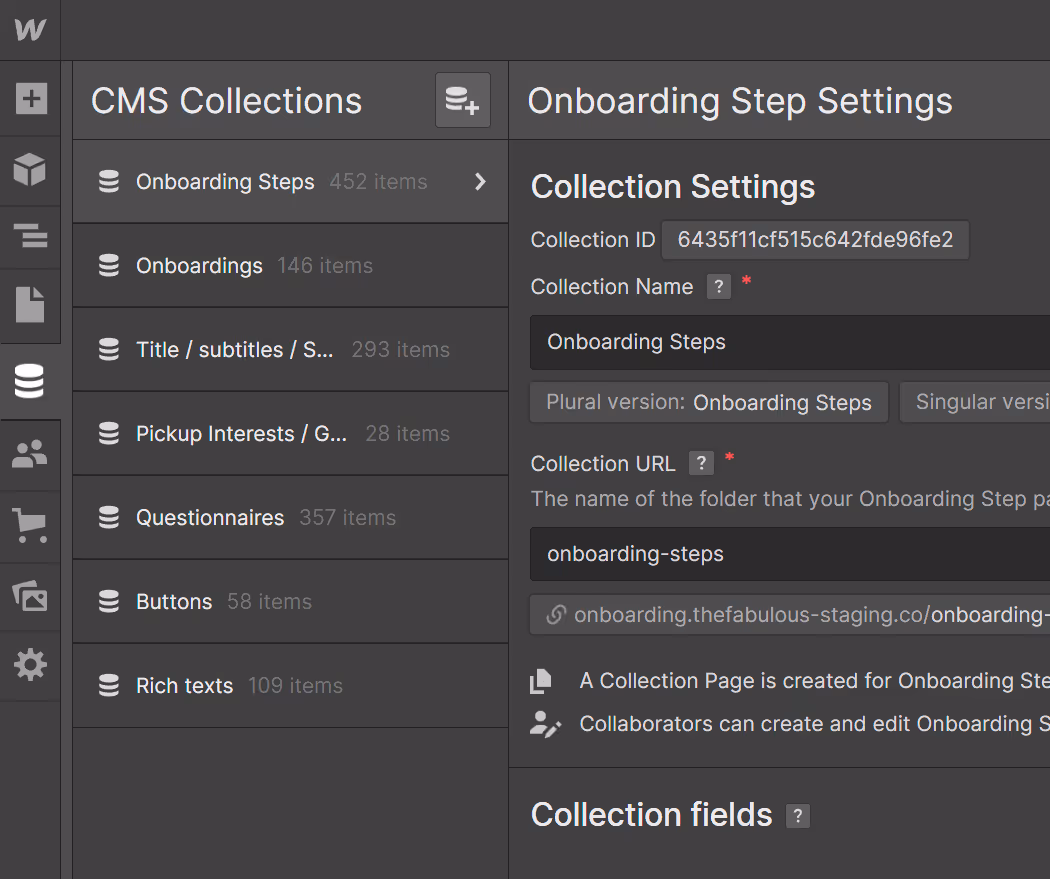The image size is (1050, 879).
Task: Click the '452 items' count text
Action: (x=378, y=181)
